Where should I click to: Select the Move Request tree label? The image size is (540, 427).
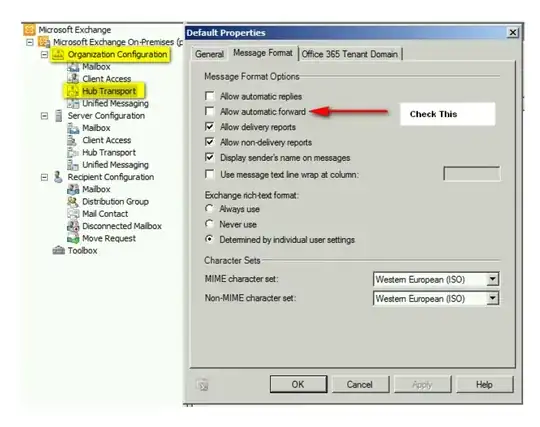click(x=109, y=239)
